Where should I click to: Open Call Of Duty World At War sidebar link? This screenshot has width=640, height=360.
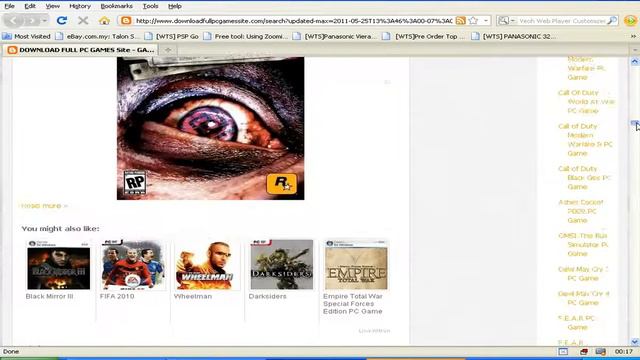pos(586,102)
